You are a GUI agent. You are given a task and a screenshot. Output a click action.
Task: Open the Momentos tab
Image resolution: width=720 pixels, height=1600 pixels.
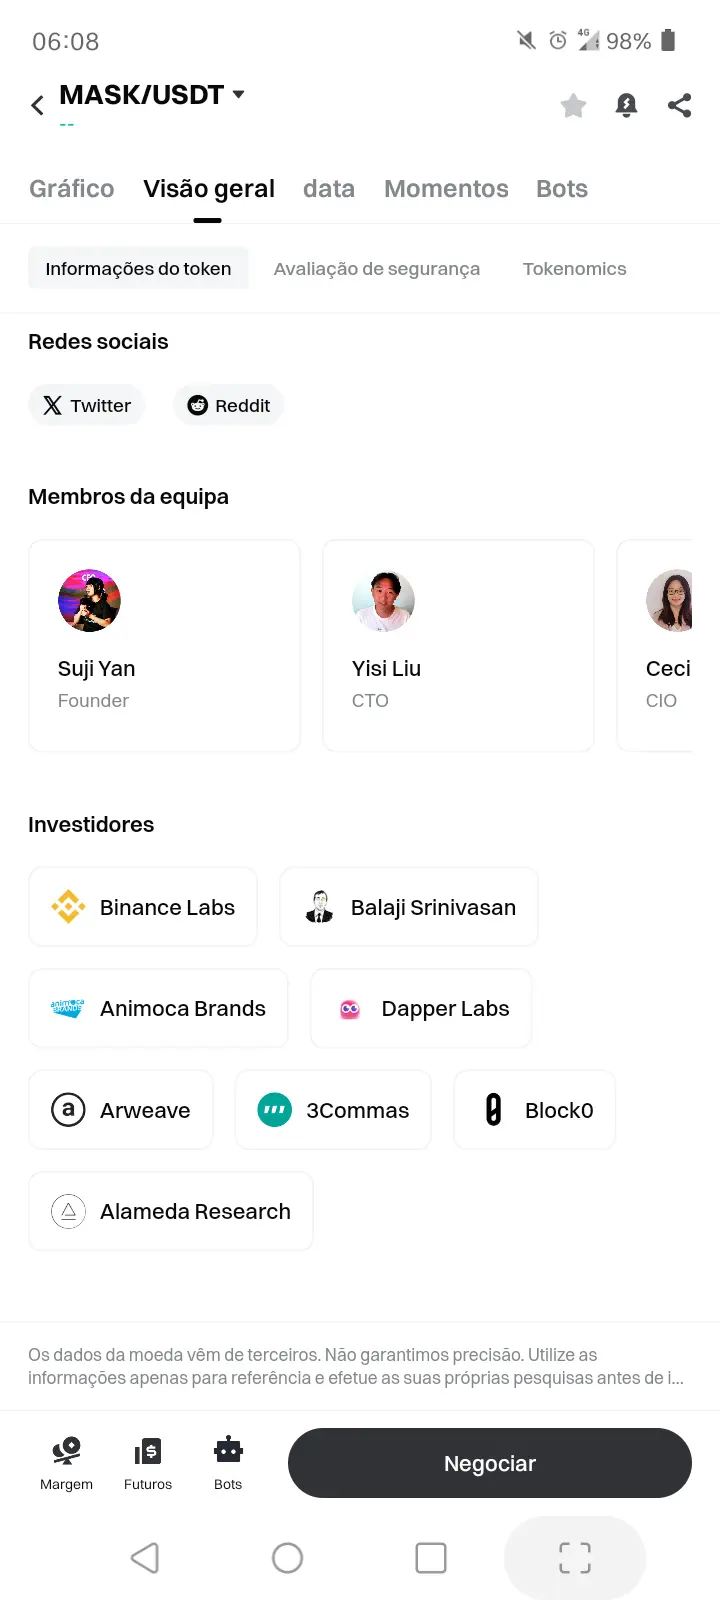click(446, 189)
